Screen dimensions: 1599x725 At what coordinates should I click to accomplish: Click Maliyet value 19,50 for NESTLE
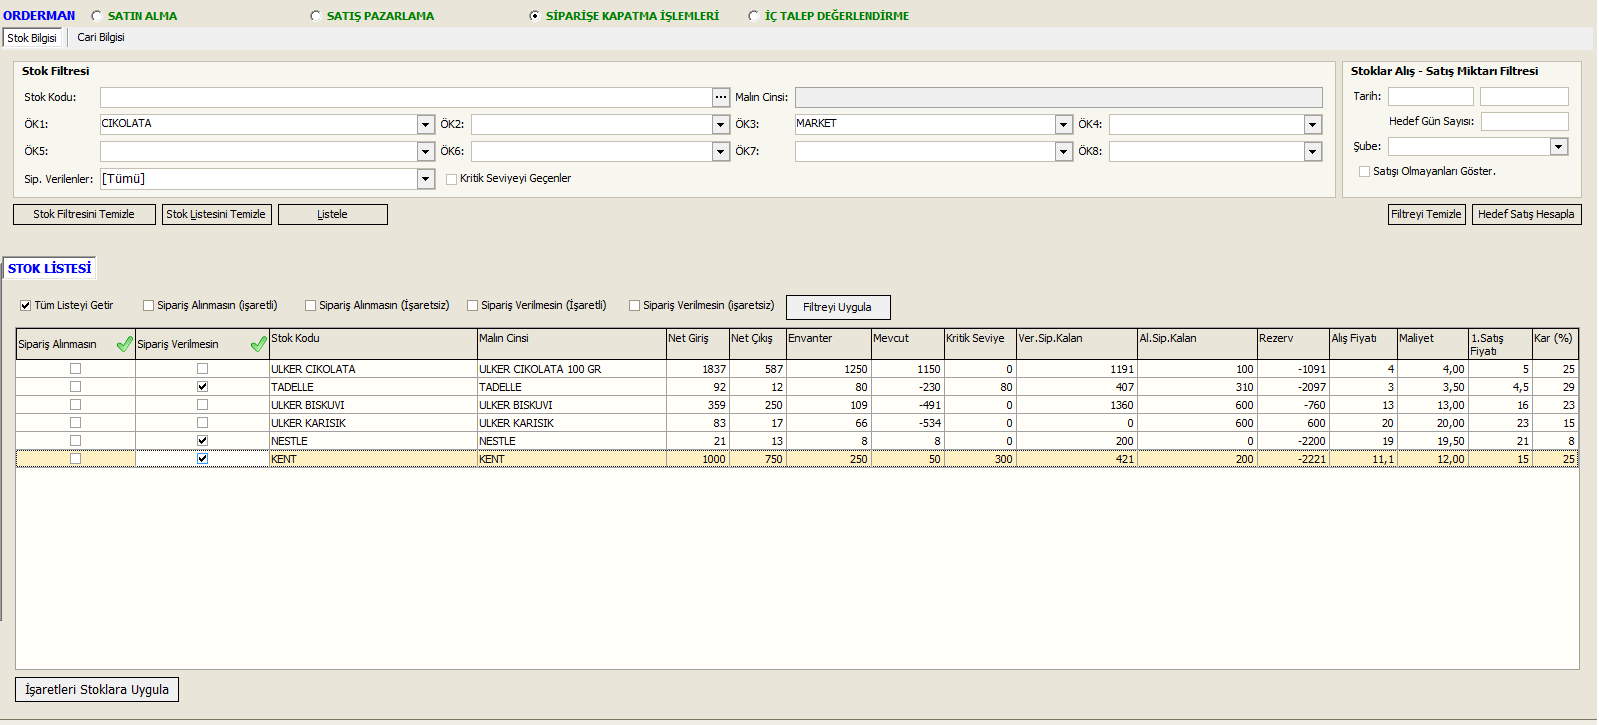(1432, 441)
